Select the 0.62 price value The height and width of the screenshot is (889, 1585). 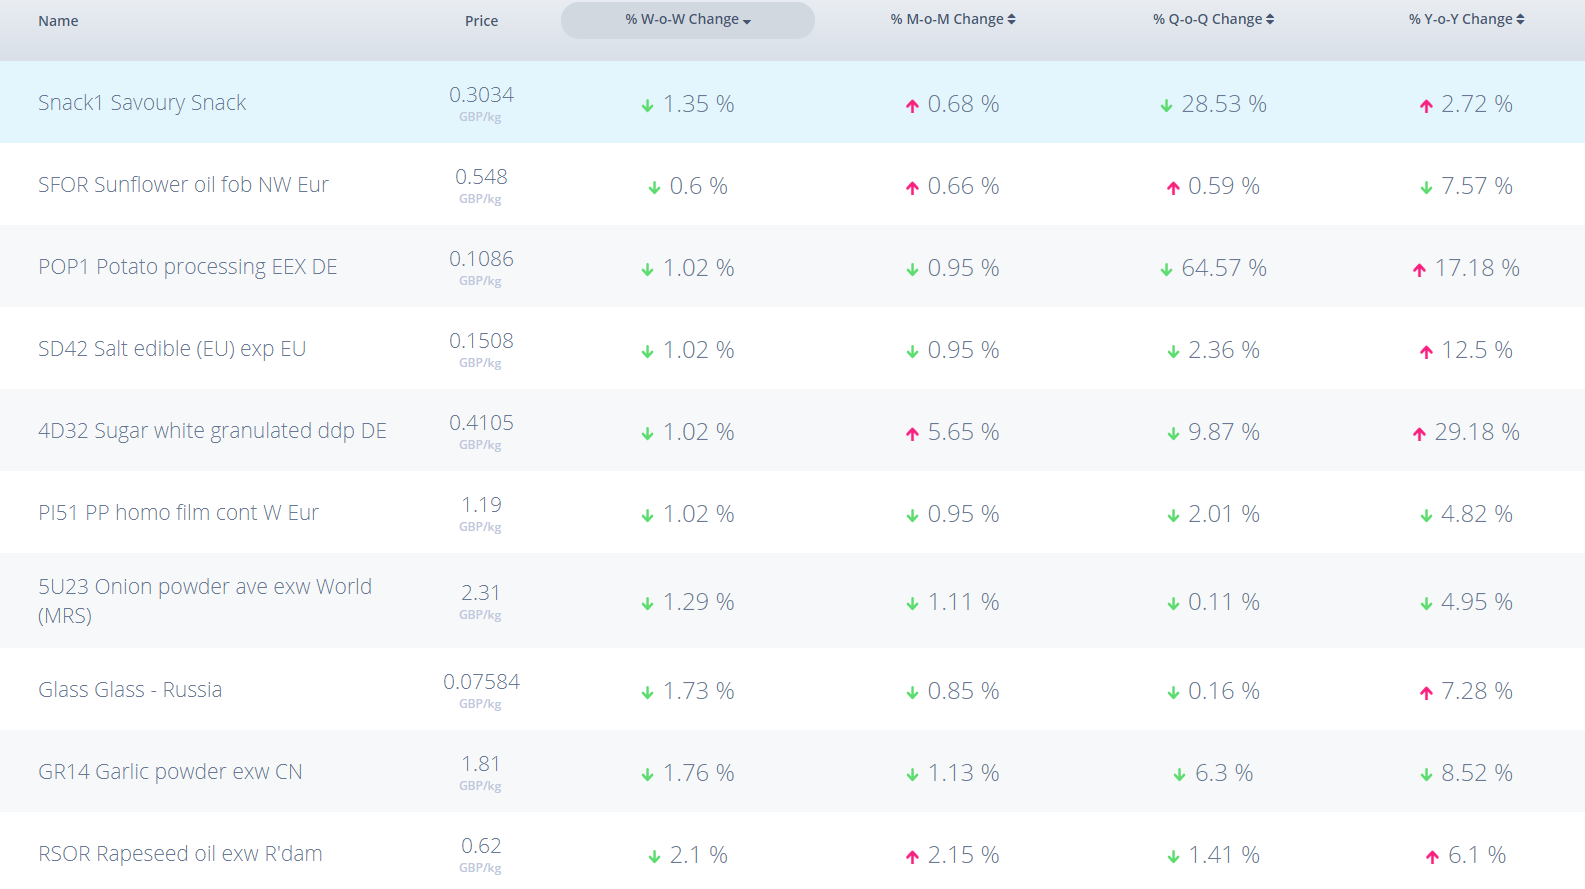point(481,846)
